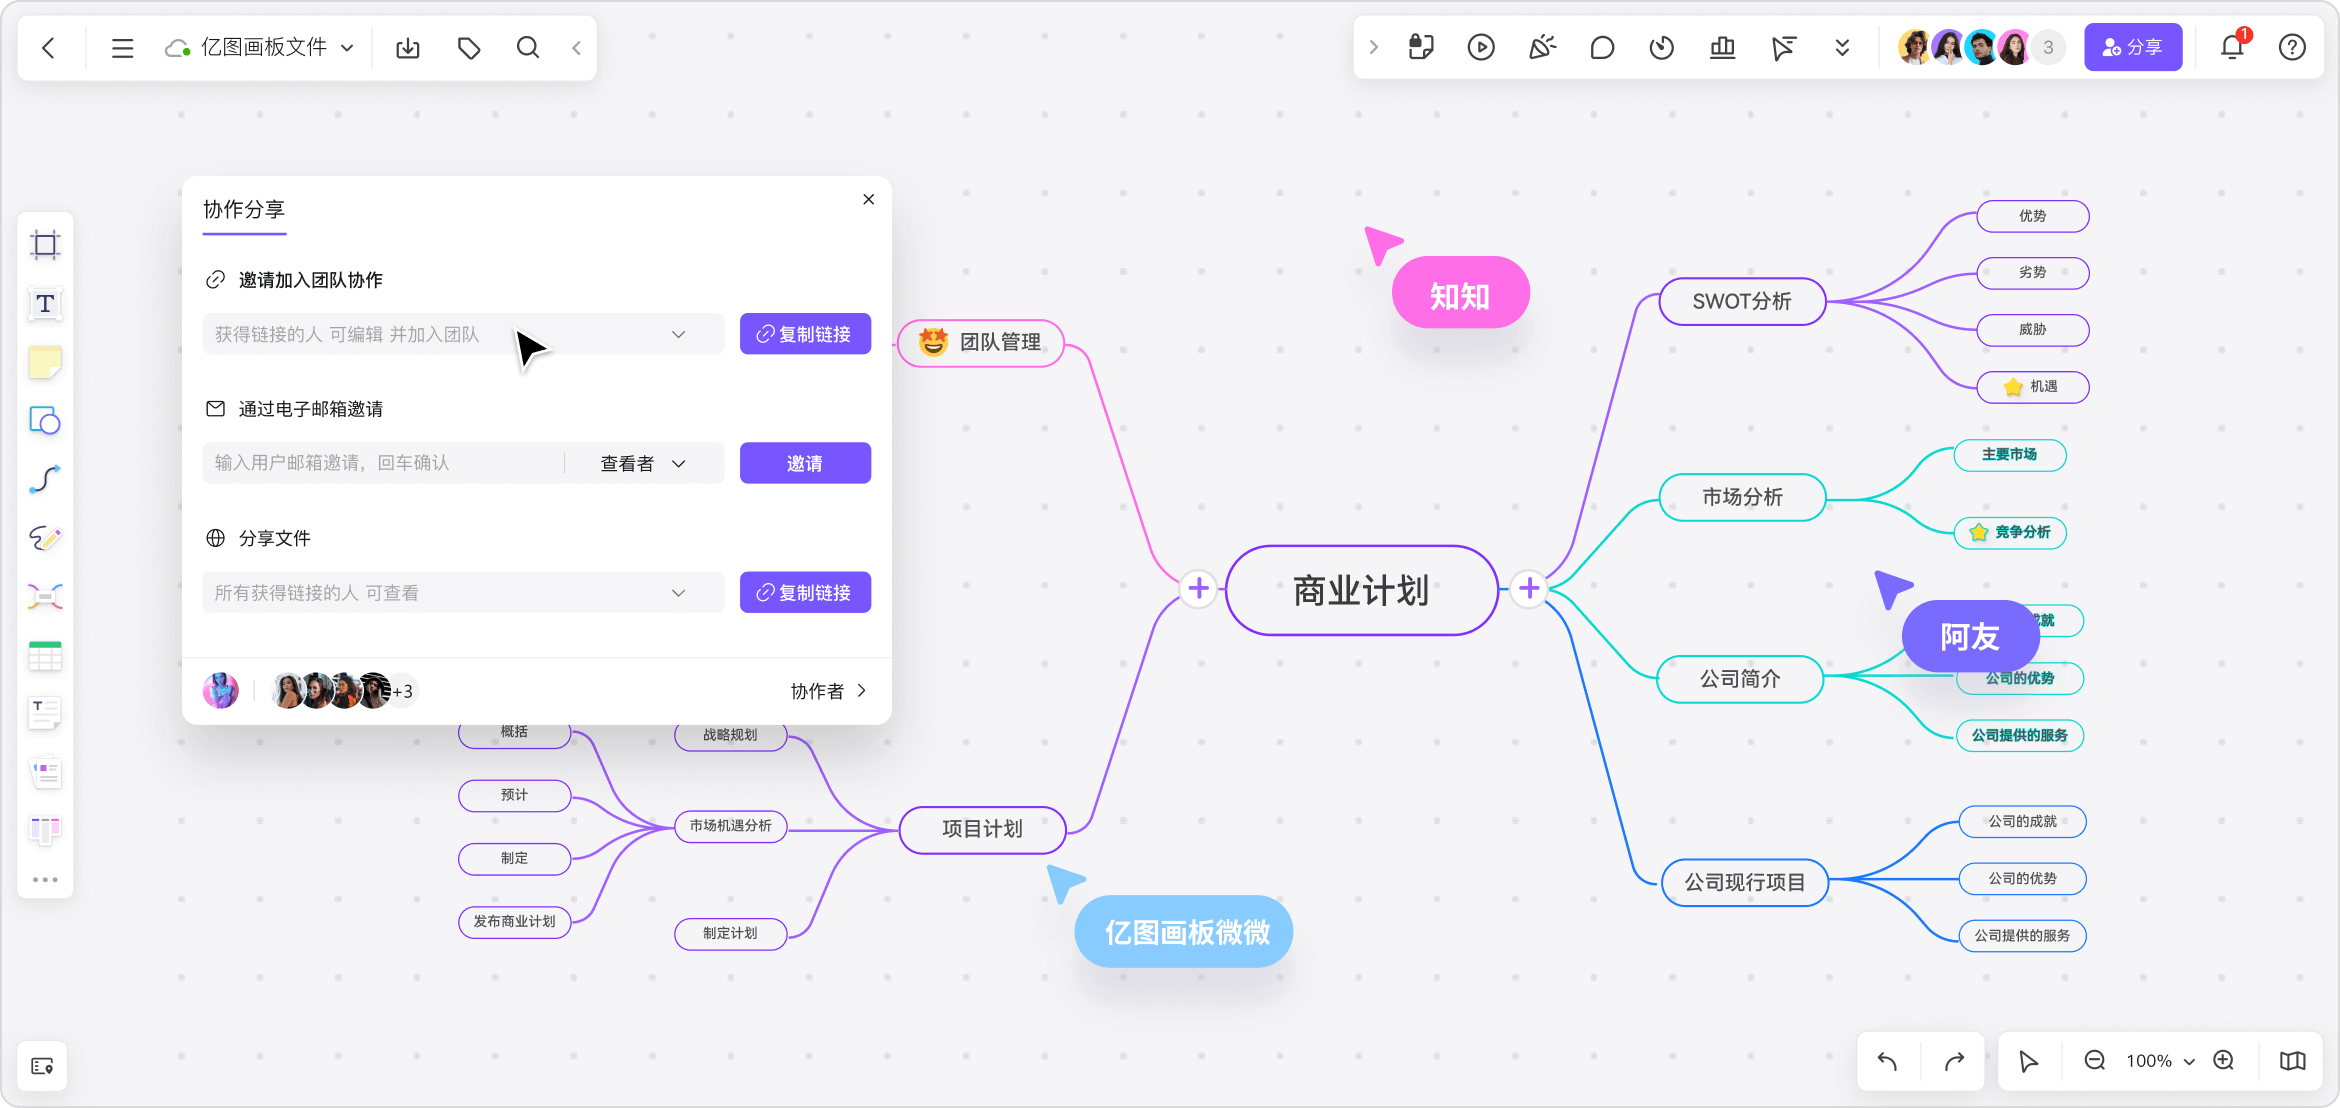The width and height of the screenshot is (2340, 1108).
Task: Click the 复制链接 button to copy the link
Action: point(805,334)
